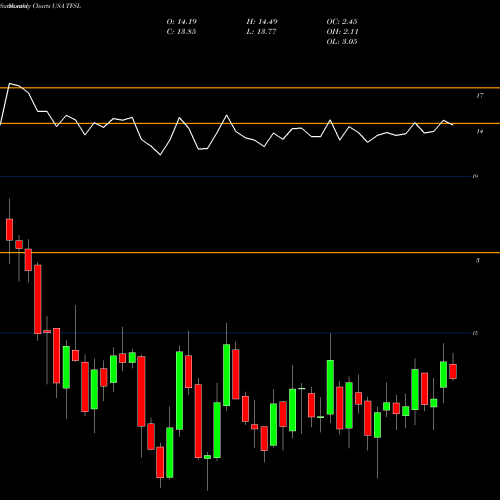Select the last red candlestick at the right end

click(x=453, y=371)
